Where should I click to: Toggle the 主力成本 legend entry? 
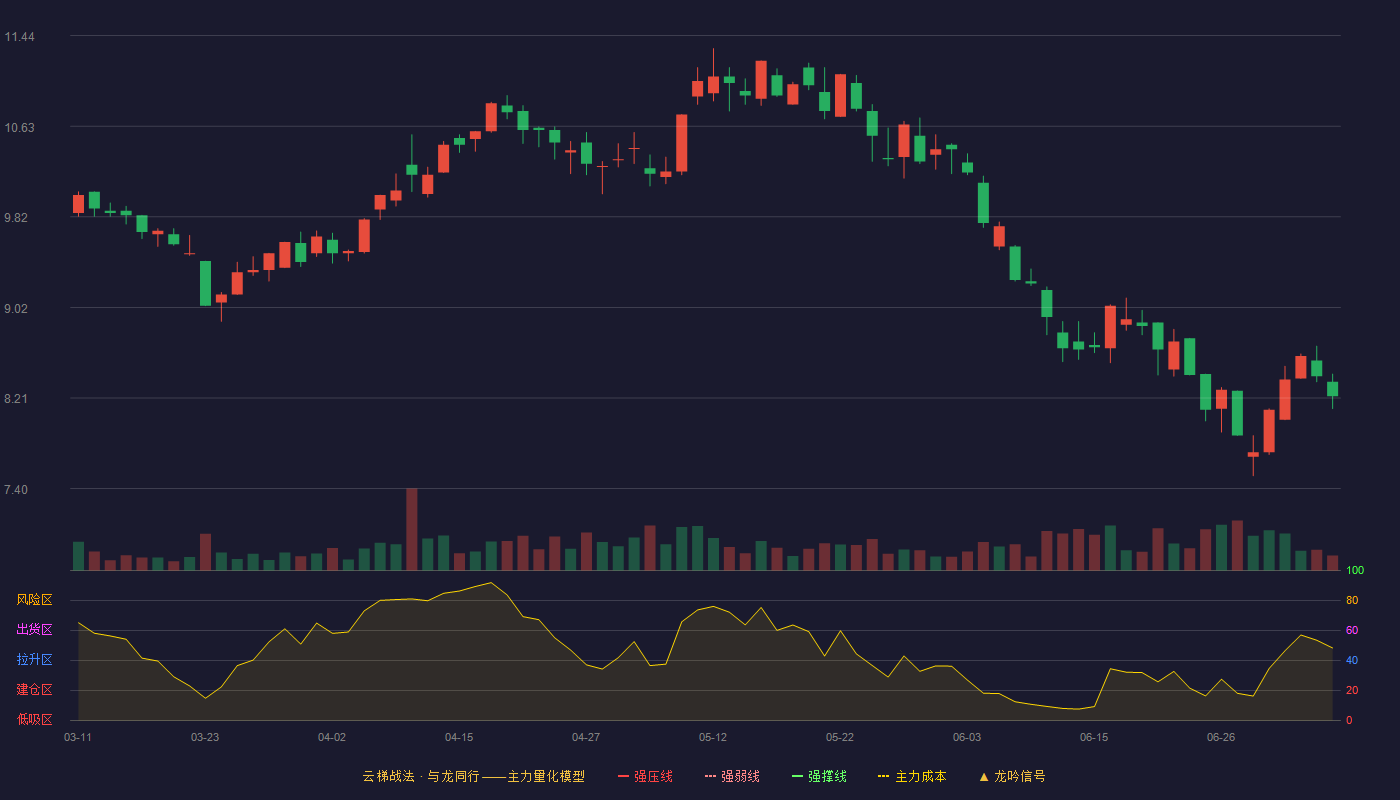[911, 776]
